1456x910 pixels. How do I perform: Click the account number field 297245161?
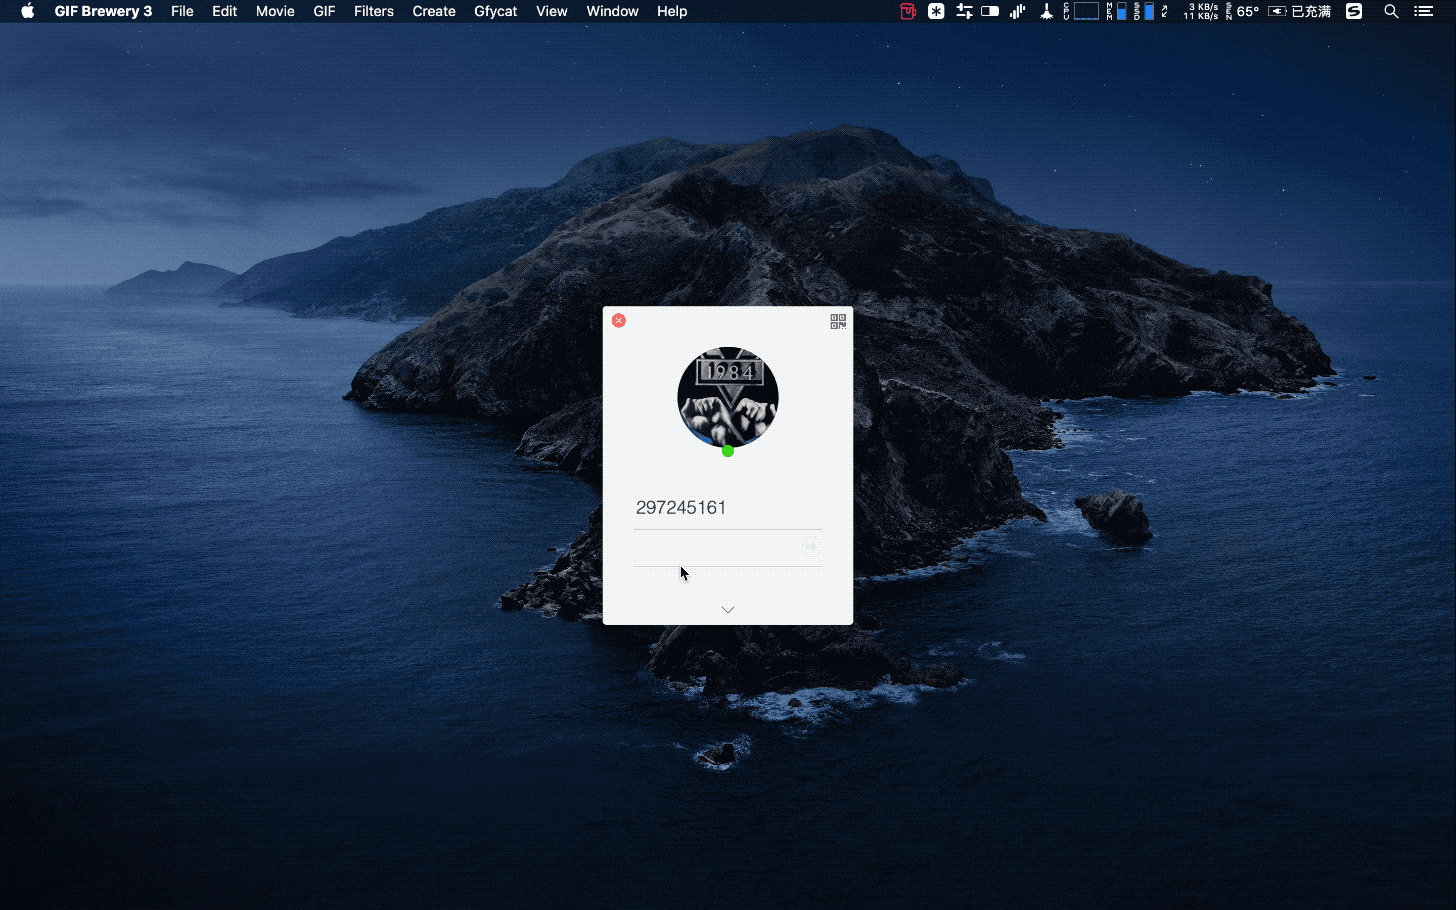[728, 508]
